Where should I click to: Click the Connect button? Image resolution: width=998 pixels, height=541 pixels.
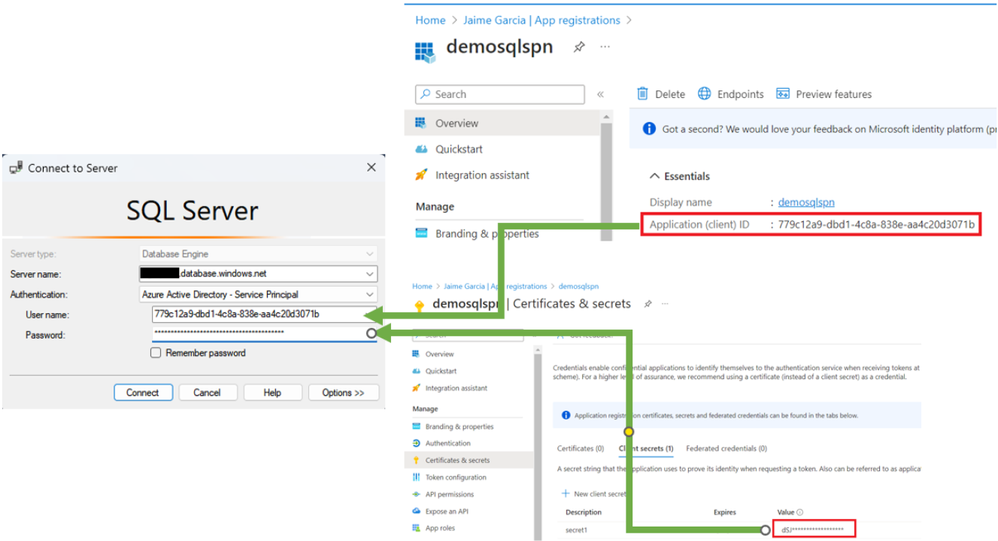point(143,393)
